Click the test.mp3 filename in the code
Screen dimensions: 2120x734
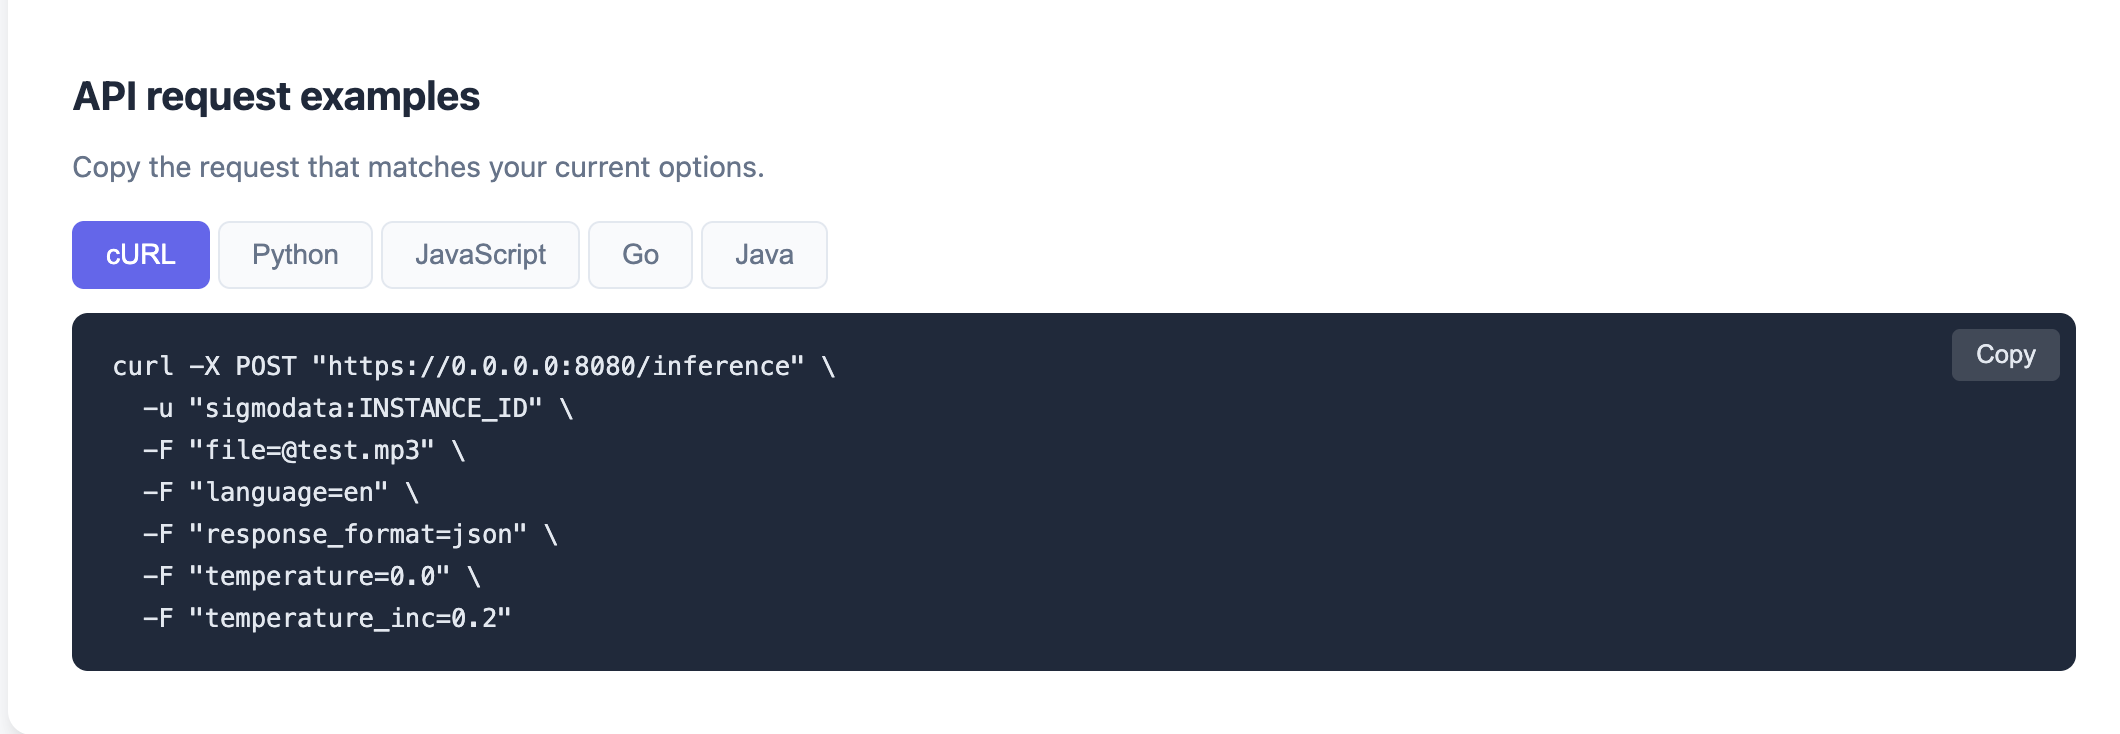pos(359,451)
